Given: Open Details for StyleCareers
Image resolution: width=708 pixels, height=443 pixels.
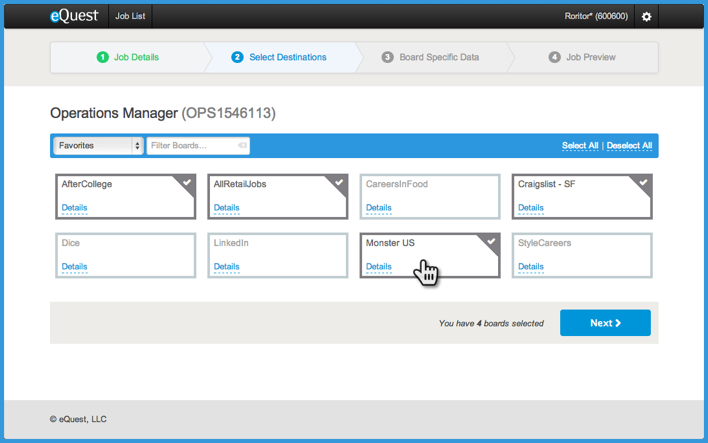Looking at the screenshot, I should coord(531,266).
